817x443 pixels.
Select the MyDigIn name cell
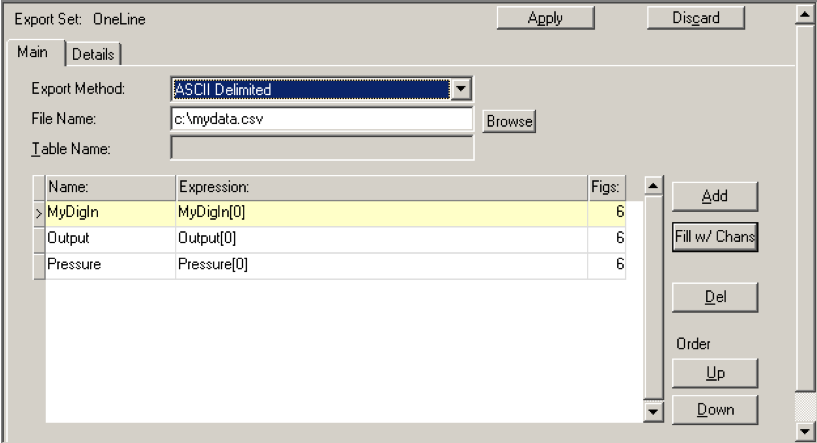(110, 212)
